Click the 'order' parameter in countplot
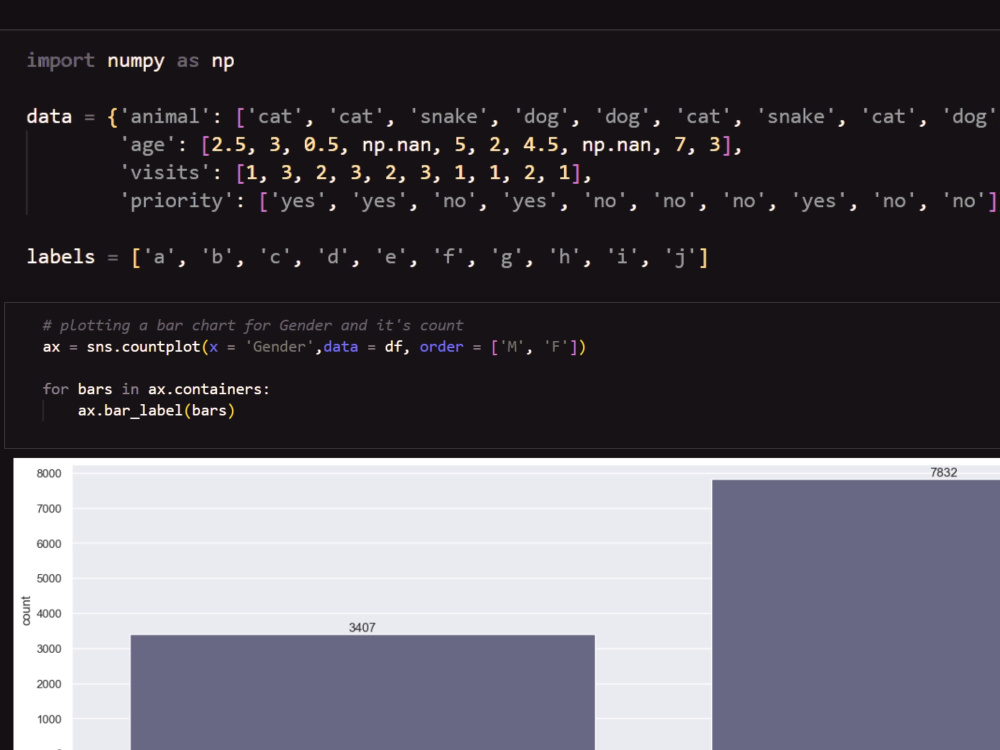Screen dimensions: 1000x750 (441, 347)
